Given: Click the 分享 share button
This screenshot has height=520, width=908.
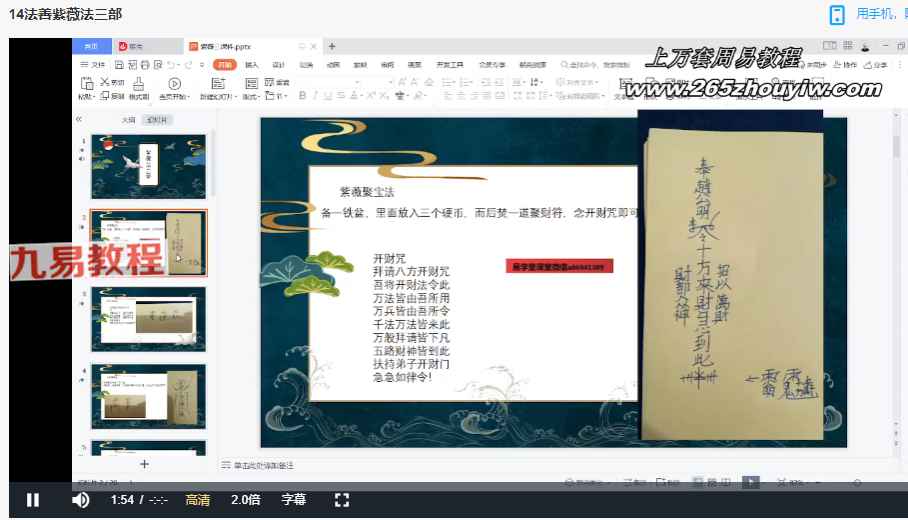Looking at the screenshot, I should pyautogui.click(x=876, y=65).
